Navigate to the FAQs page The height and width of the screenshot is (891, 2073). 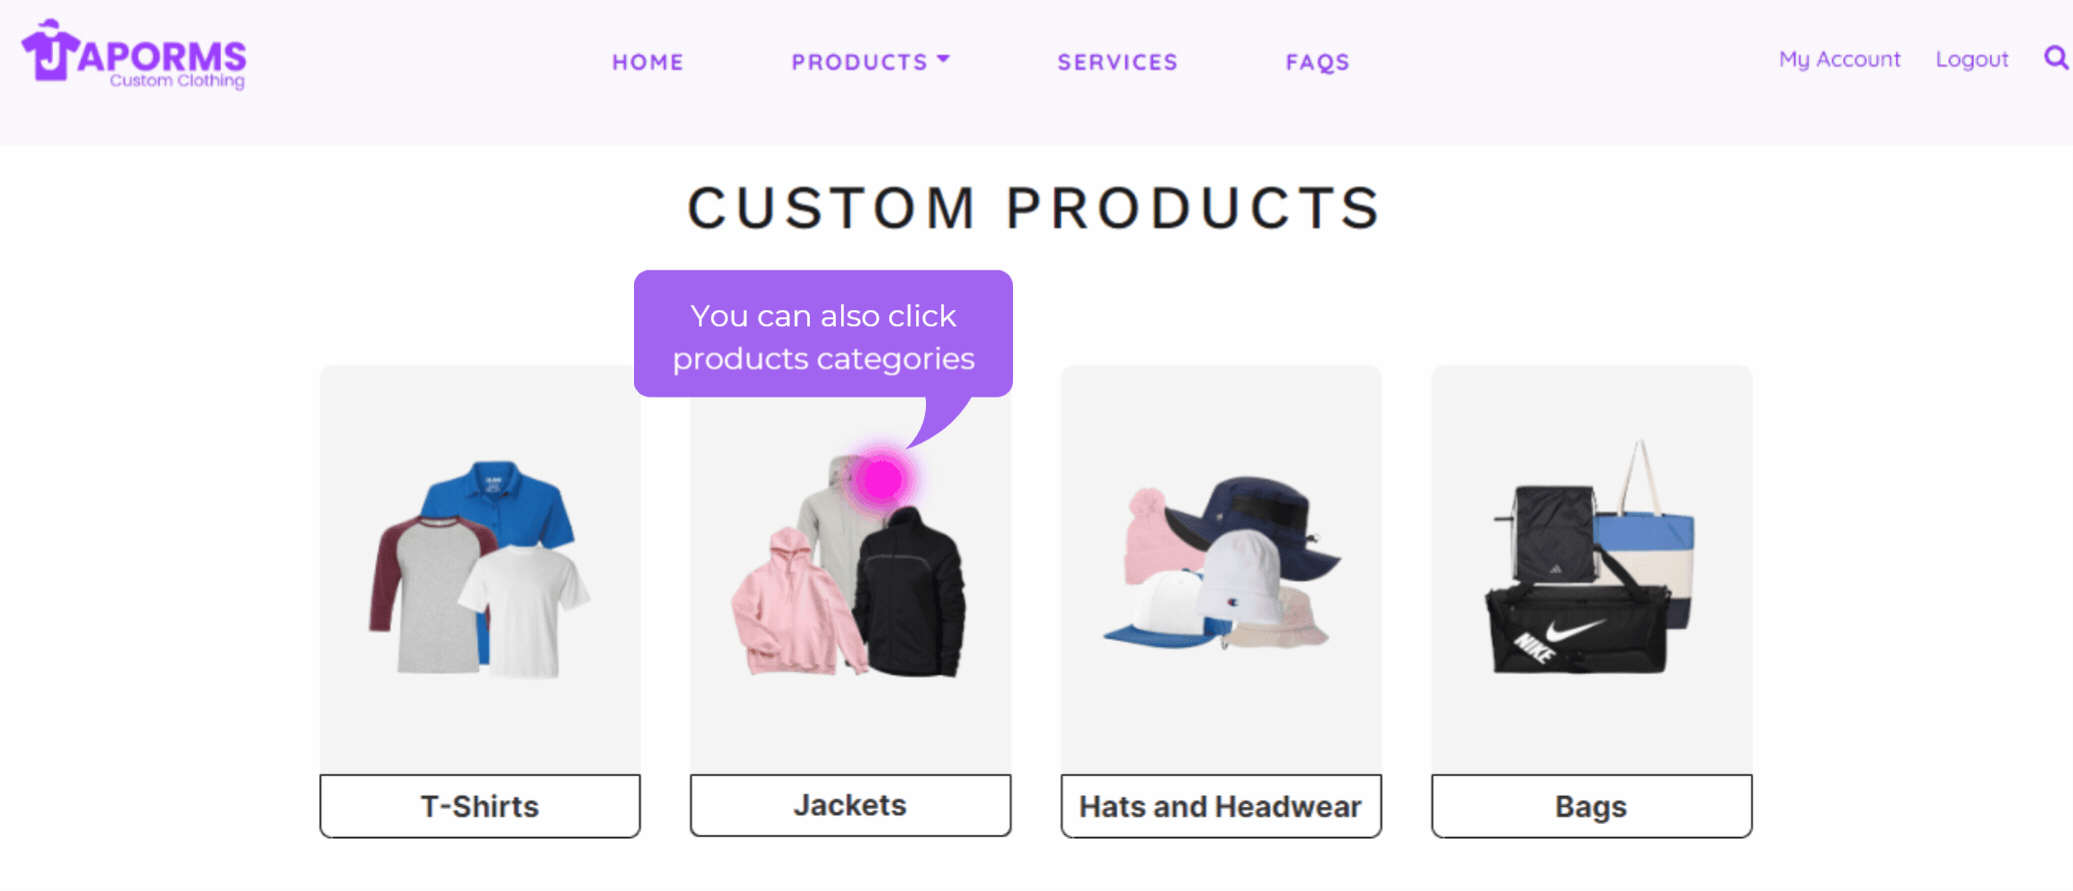(1317, 62)
